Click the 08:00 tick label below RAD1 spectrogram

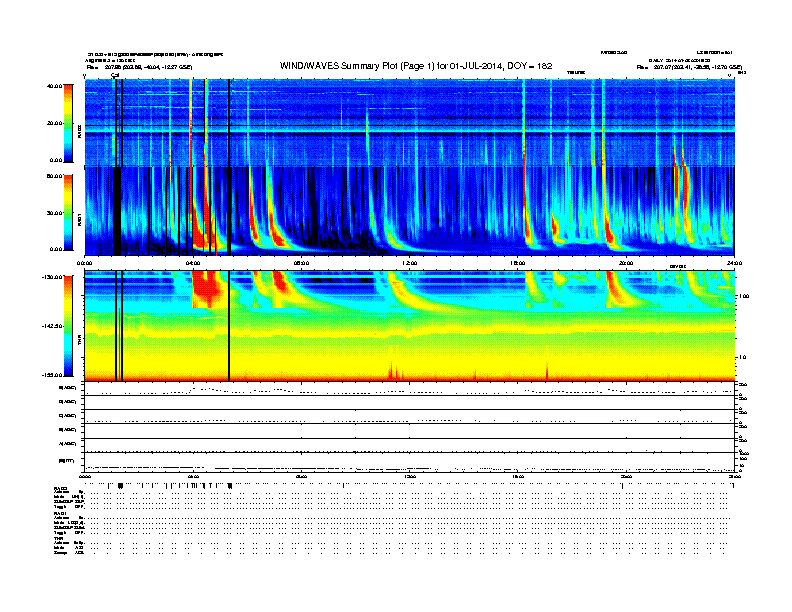(x=302, y=263)
